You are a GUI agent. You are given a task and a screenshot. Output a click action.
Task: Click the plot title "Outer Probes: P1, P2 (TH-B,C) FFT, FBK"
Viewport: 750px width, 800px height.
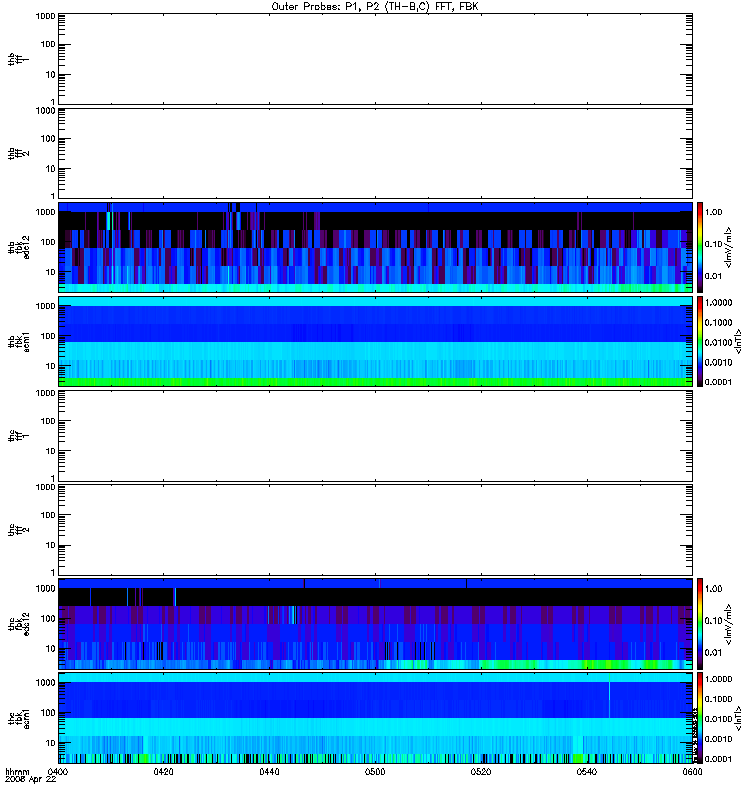pos(375,7)
